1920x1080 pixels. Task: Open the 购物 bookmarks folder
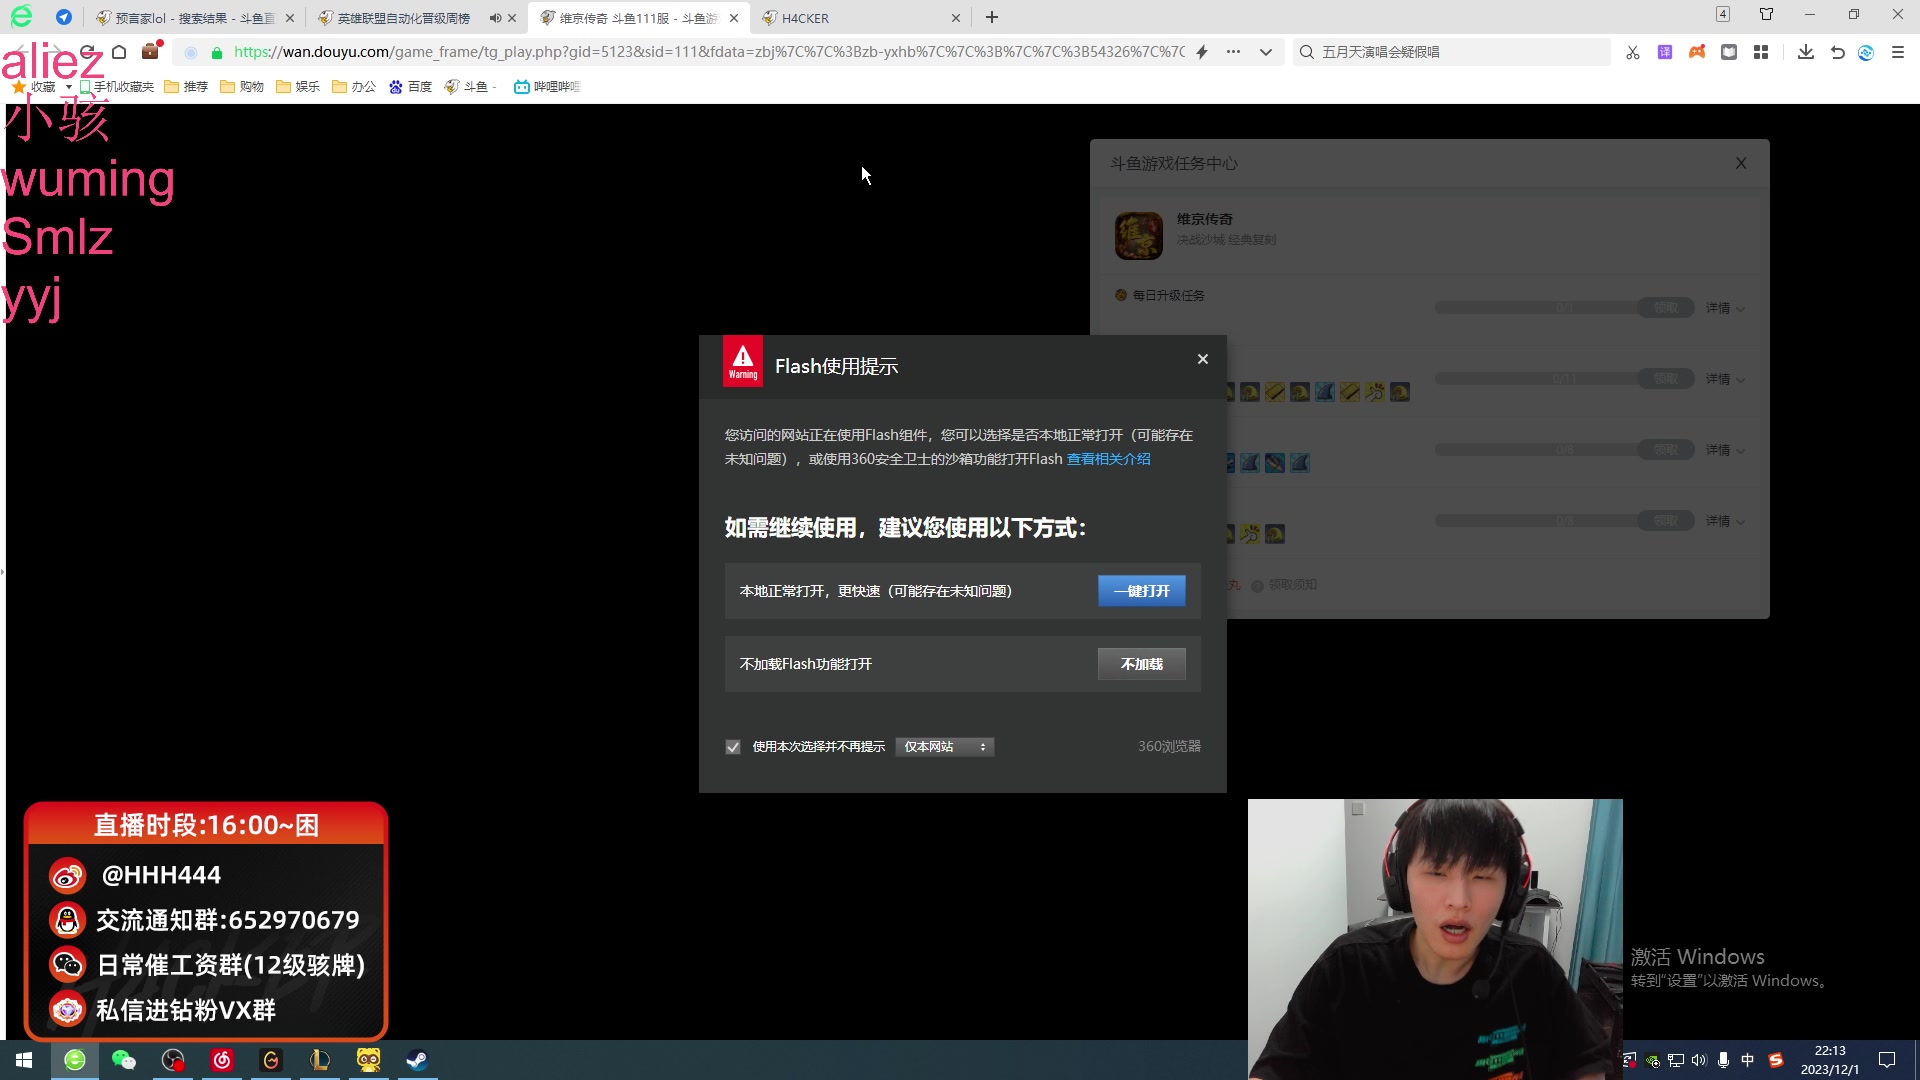pos(242,87)
